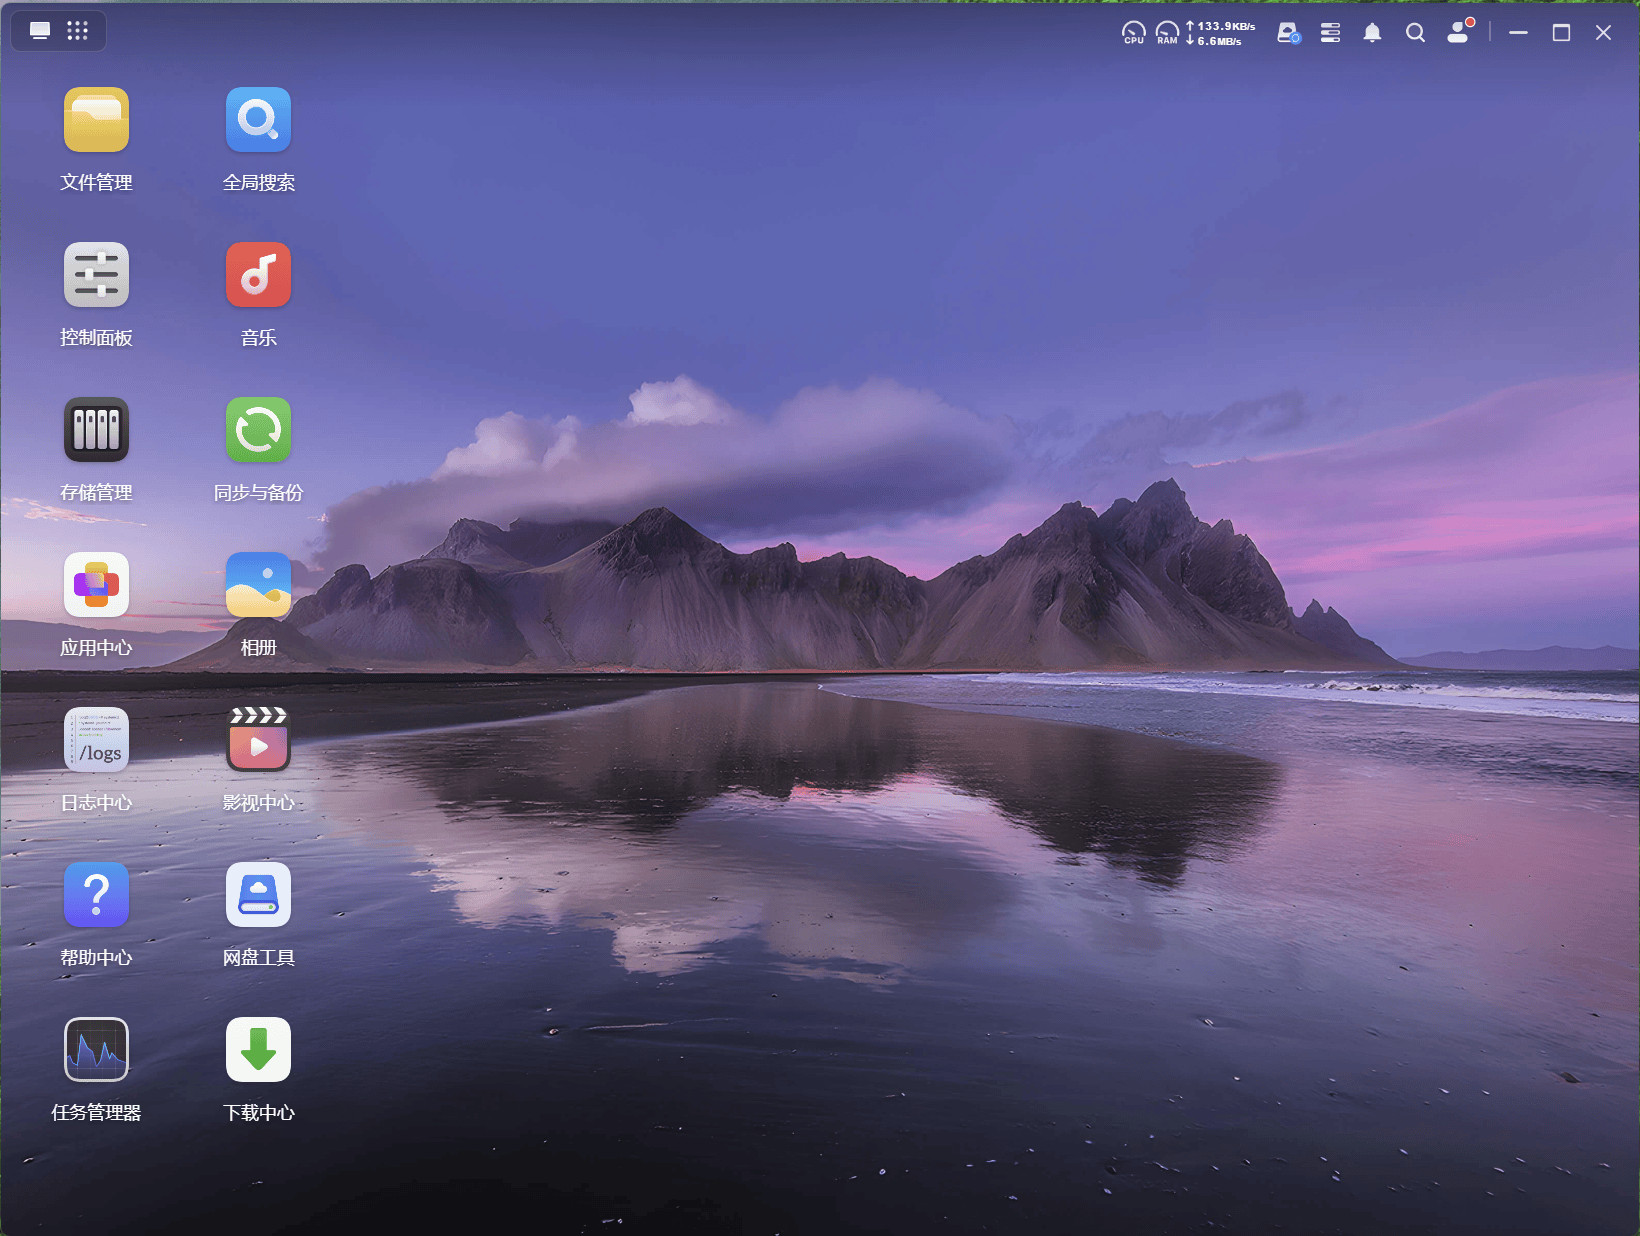Show the desktop via monitor icon
Image resolution: width=1640 pixels, height=1236 pixels.
40,31
